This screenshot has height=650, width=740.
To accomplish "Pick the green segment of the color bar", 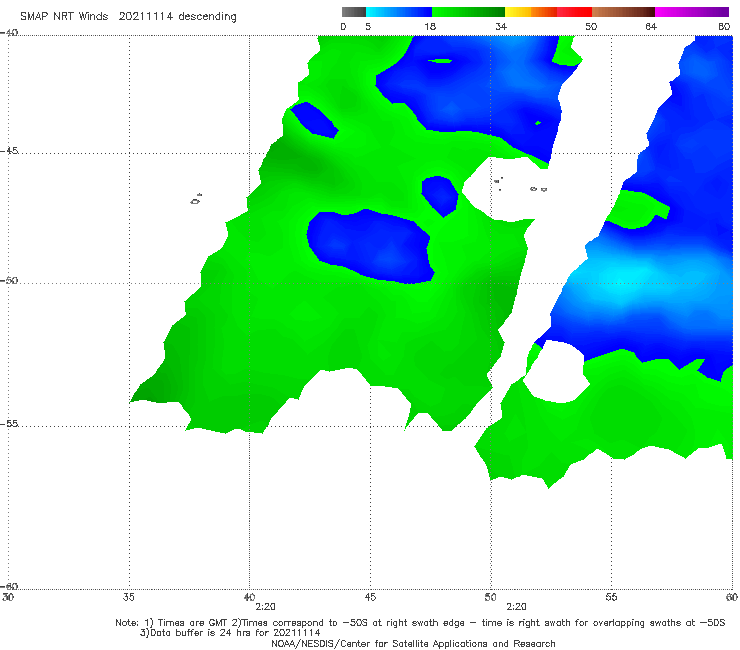I will pyautogui.click(x=468, y=12).
